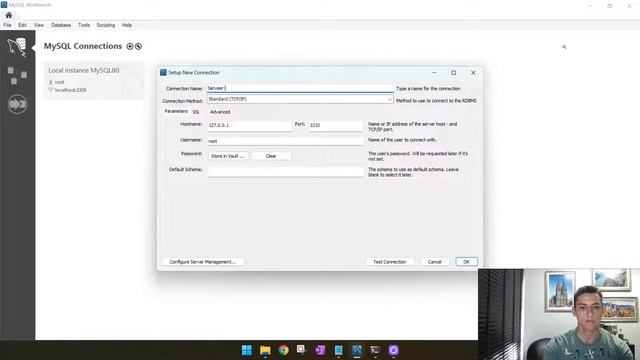Close the Setup New Connection dialog
640x360 pixels.
point(473,73)
